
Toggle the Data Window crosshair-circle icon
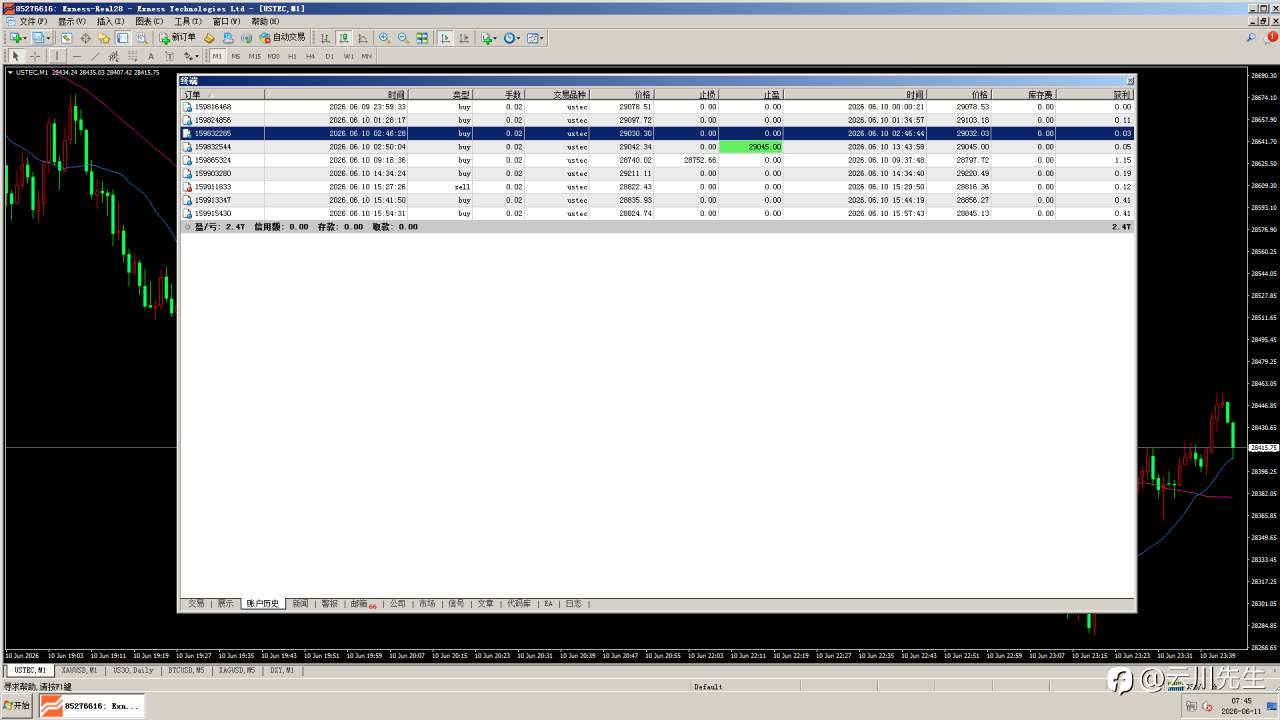pyautogui.click(x=85, y=38)
